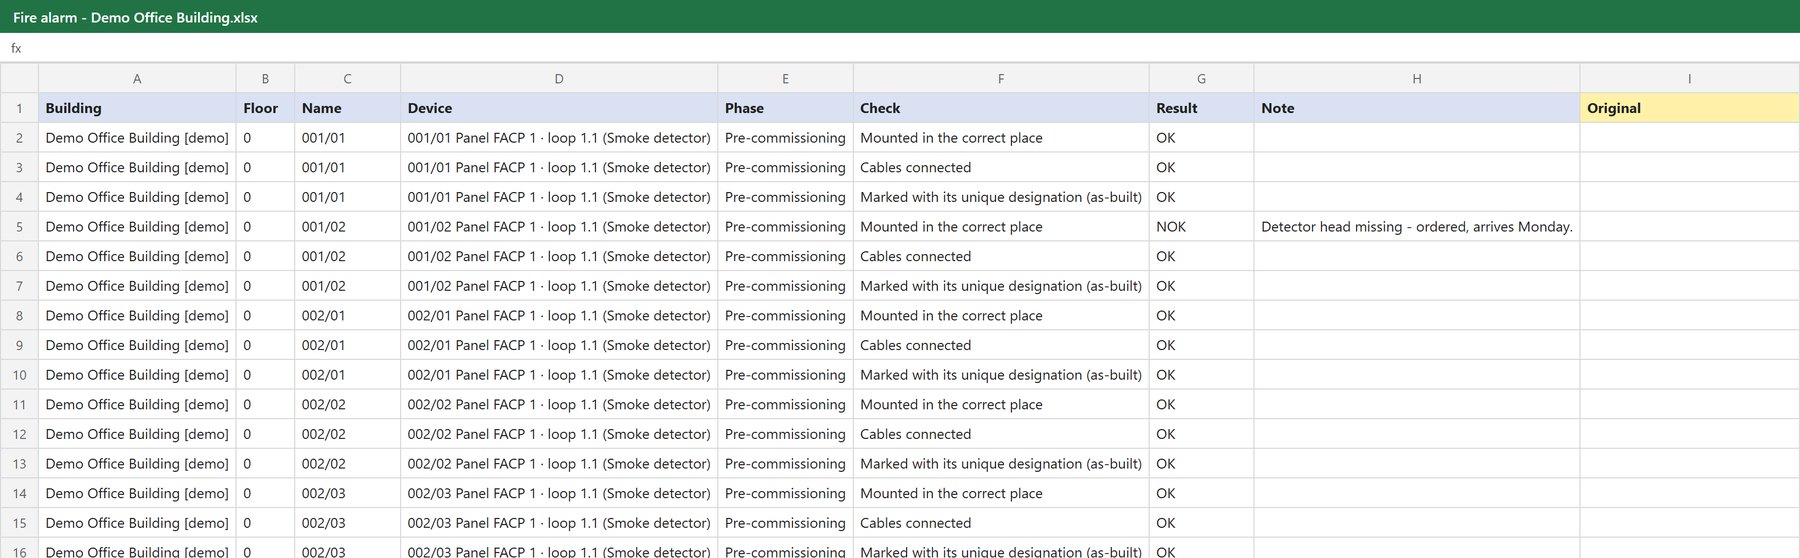Select column E header
The height and width of the screenshot is (558, 1800).
pyautogui.click(x=785, y=79)
